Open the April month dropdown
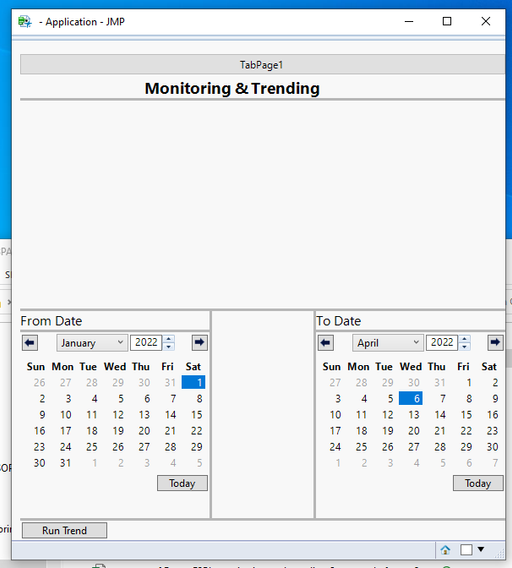 (x=388, y=343)
